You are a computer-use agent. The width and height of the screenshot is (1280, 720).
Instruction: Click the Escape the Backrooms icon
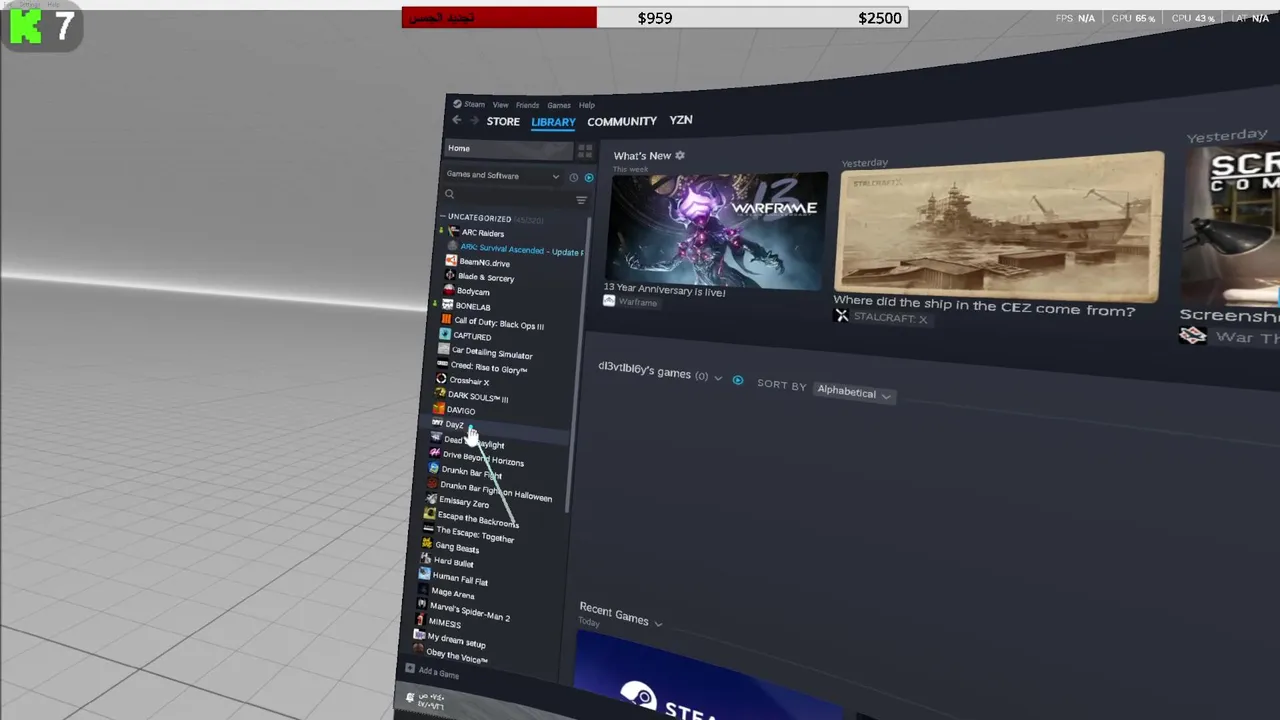430,513
